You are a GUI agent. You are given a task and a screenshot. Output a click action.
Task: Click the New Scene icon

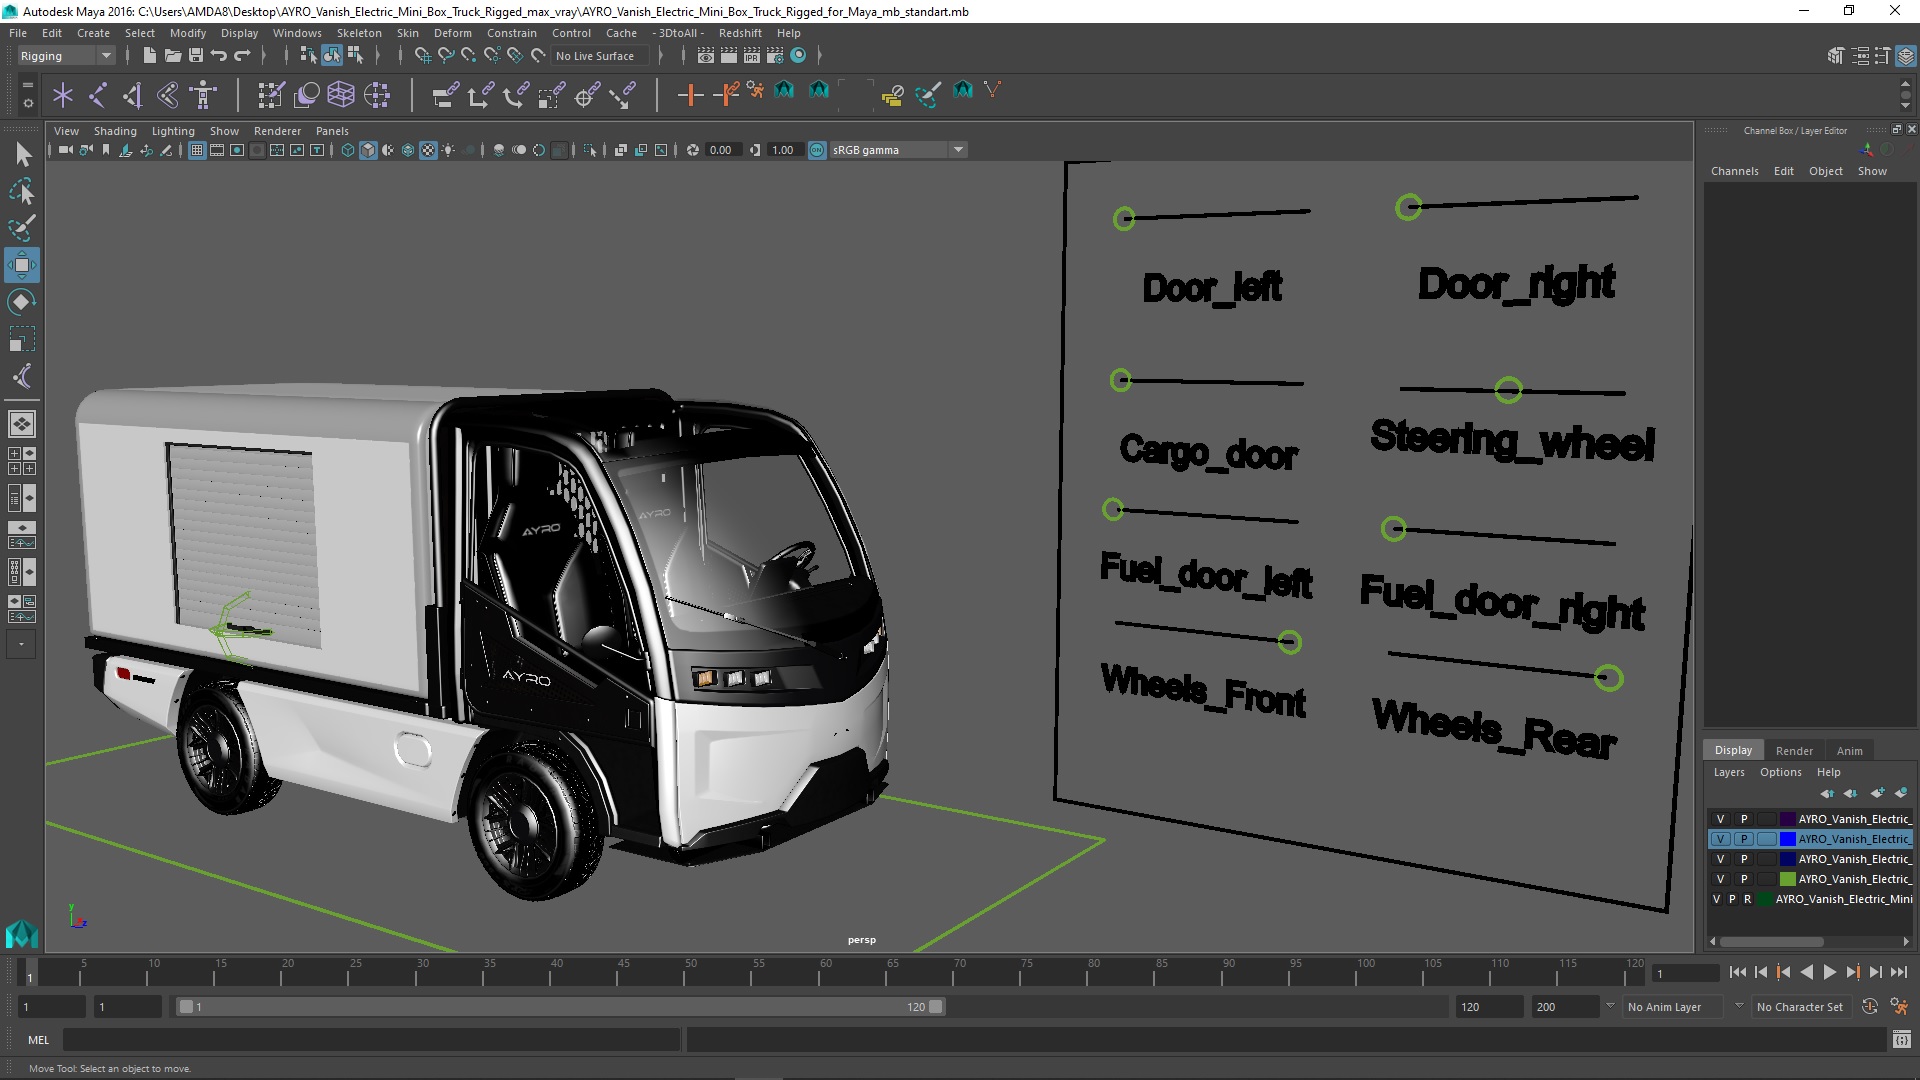tap(149, 56)
